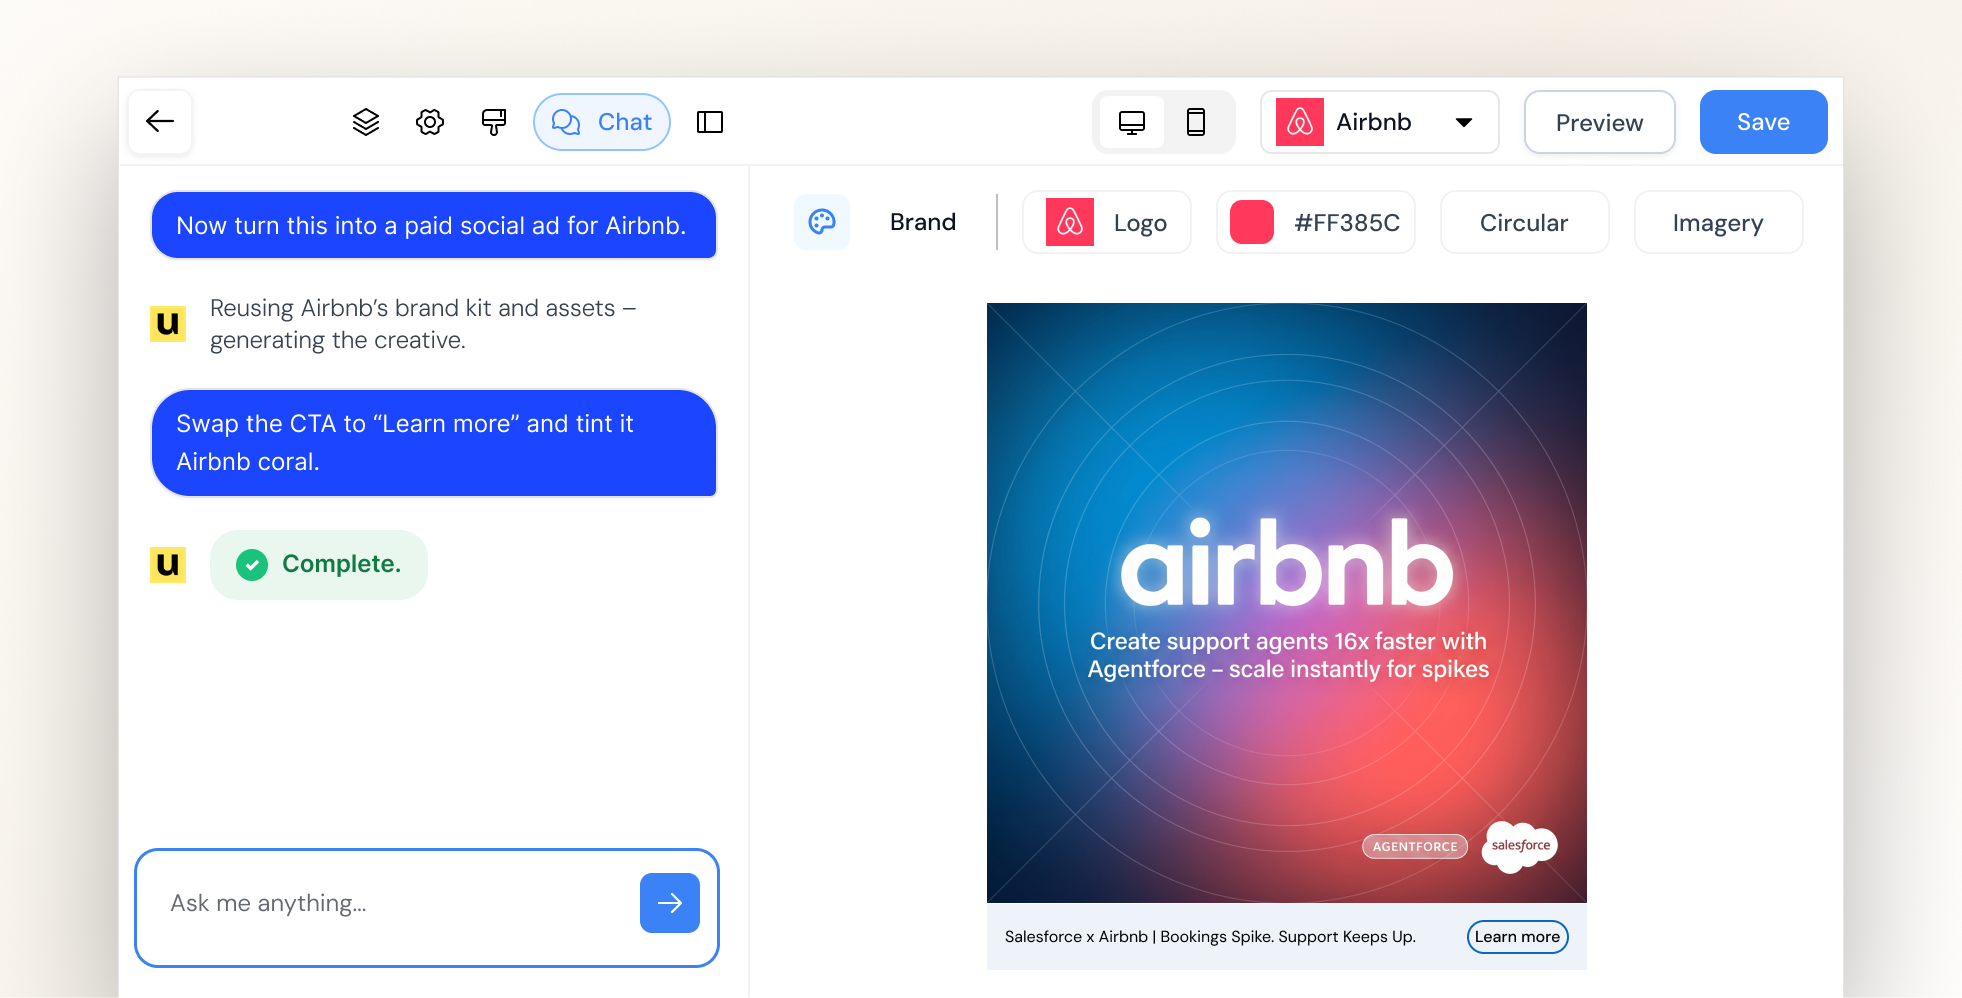Viewport: 1962px width, 998px height.
Task: Choose the Circular font option
Action: pyautogui.click(x=1524, y=222)
